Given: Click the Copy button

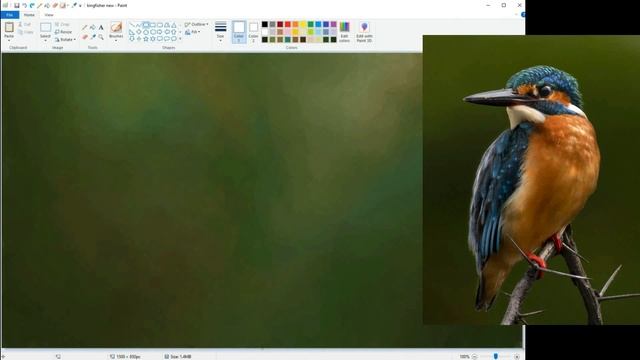Looking at the screenshot, I should click(x=26, y=32).
